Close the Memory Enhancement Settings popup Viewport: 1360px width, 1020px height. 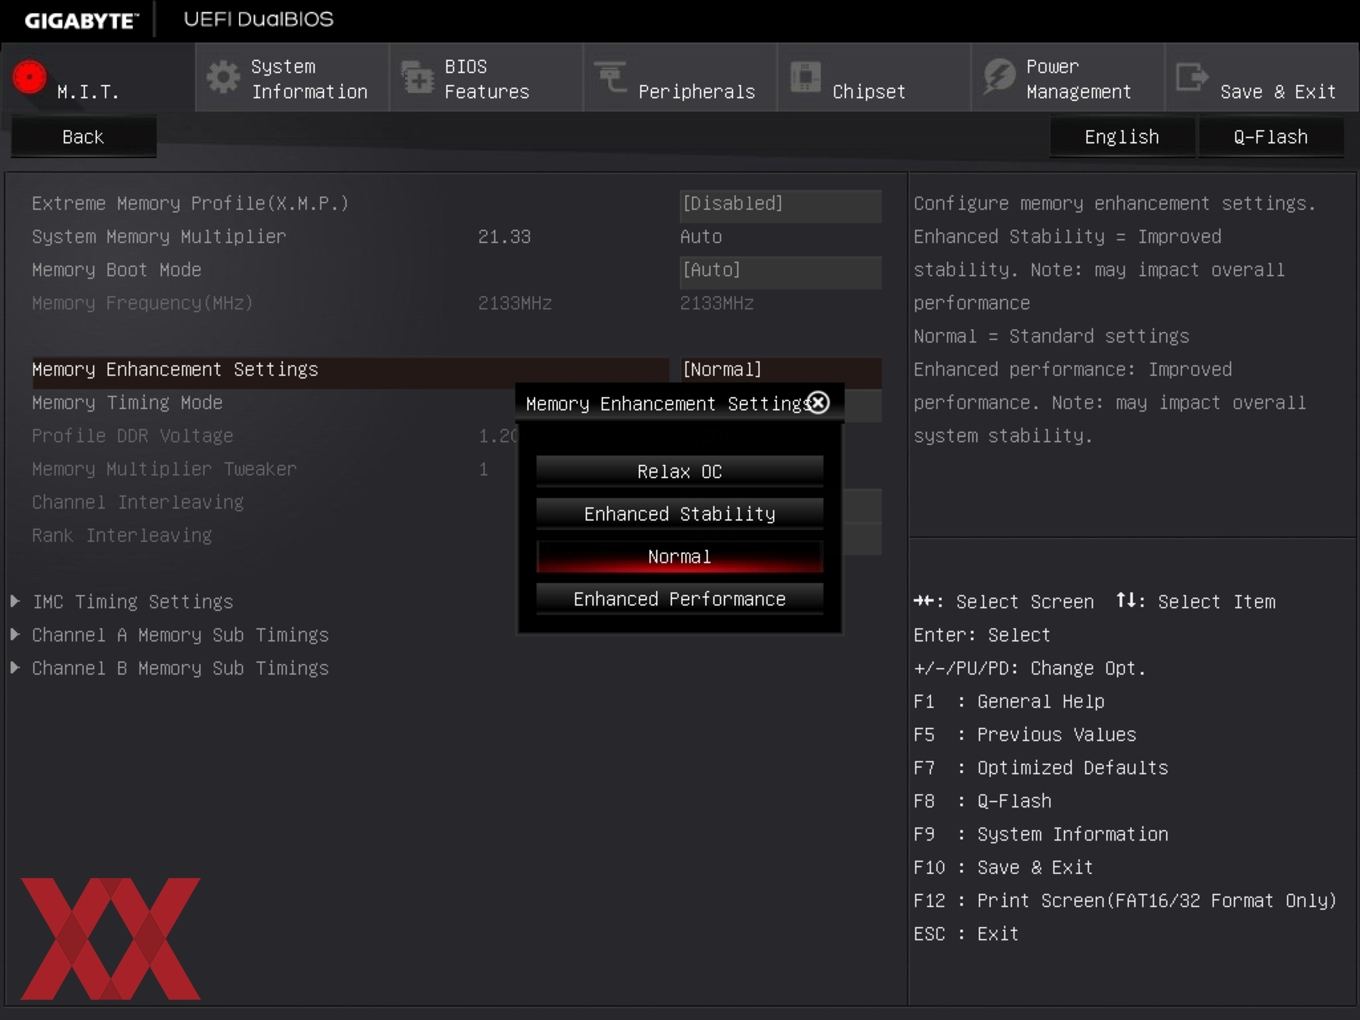point(818,402)
